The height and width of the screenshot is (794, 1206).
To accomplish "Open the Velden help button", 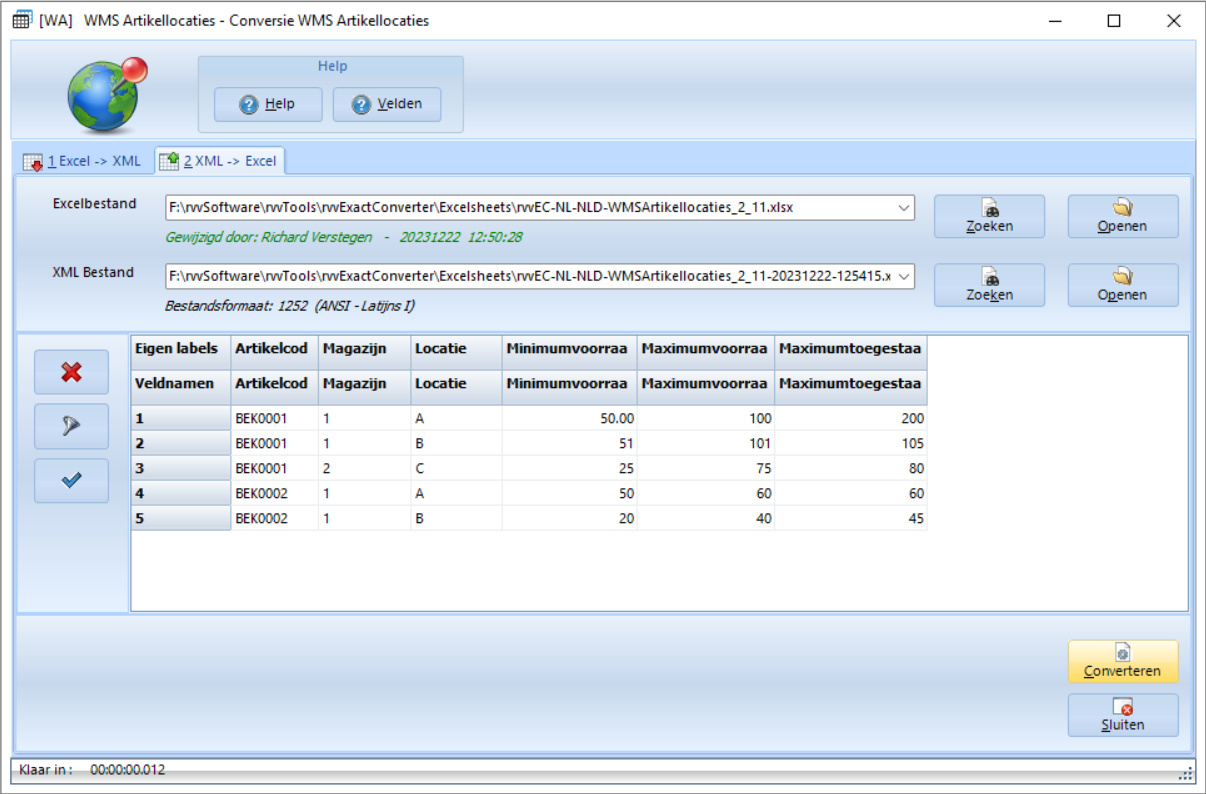I will pyautogui.click(x=387, y=104).
